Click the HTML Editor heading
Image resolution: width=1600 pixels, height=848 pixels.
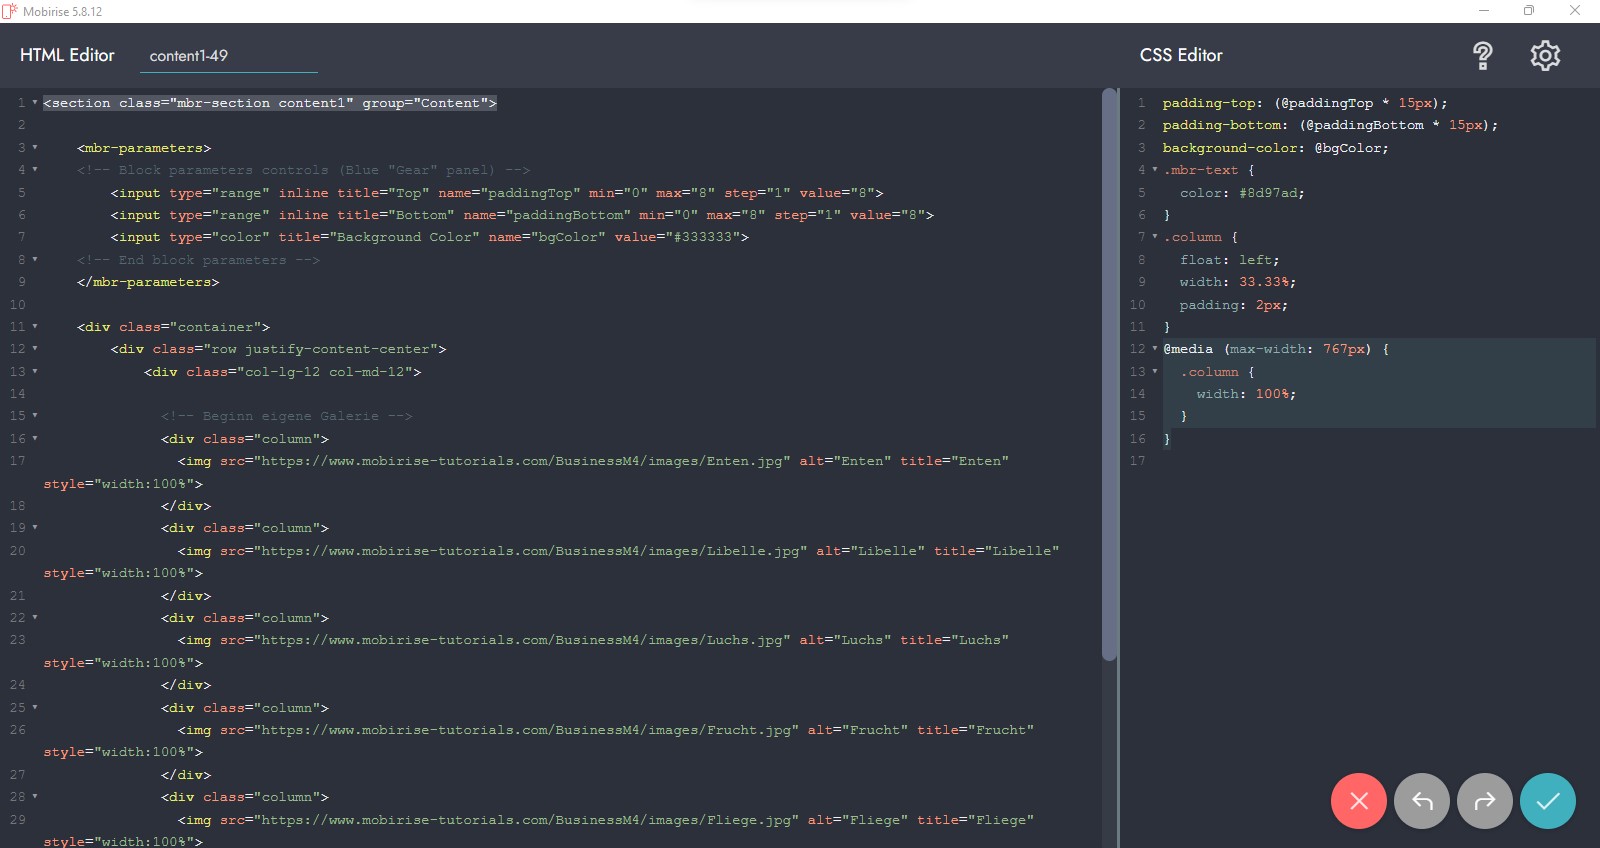pos(67,55)
